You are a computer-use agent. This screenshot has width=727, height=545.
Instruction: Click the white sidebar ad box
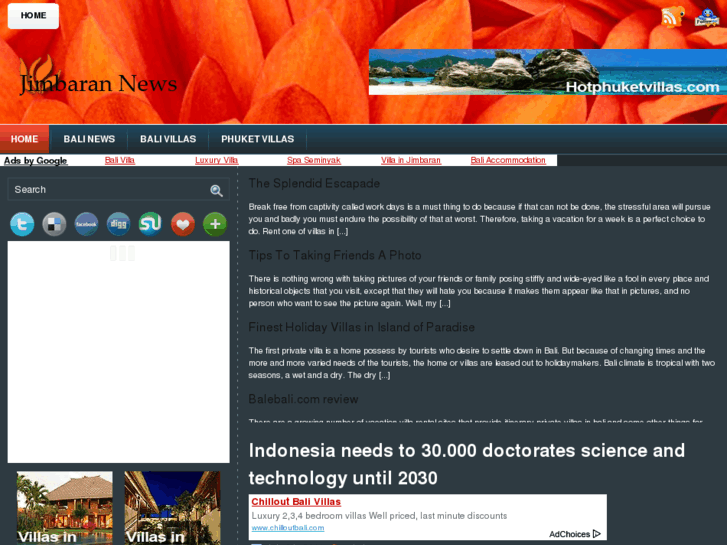click(x=119, y=352)
